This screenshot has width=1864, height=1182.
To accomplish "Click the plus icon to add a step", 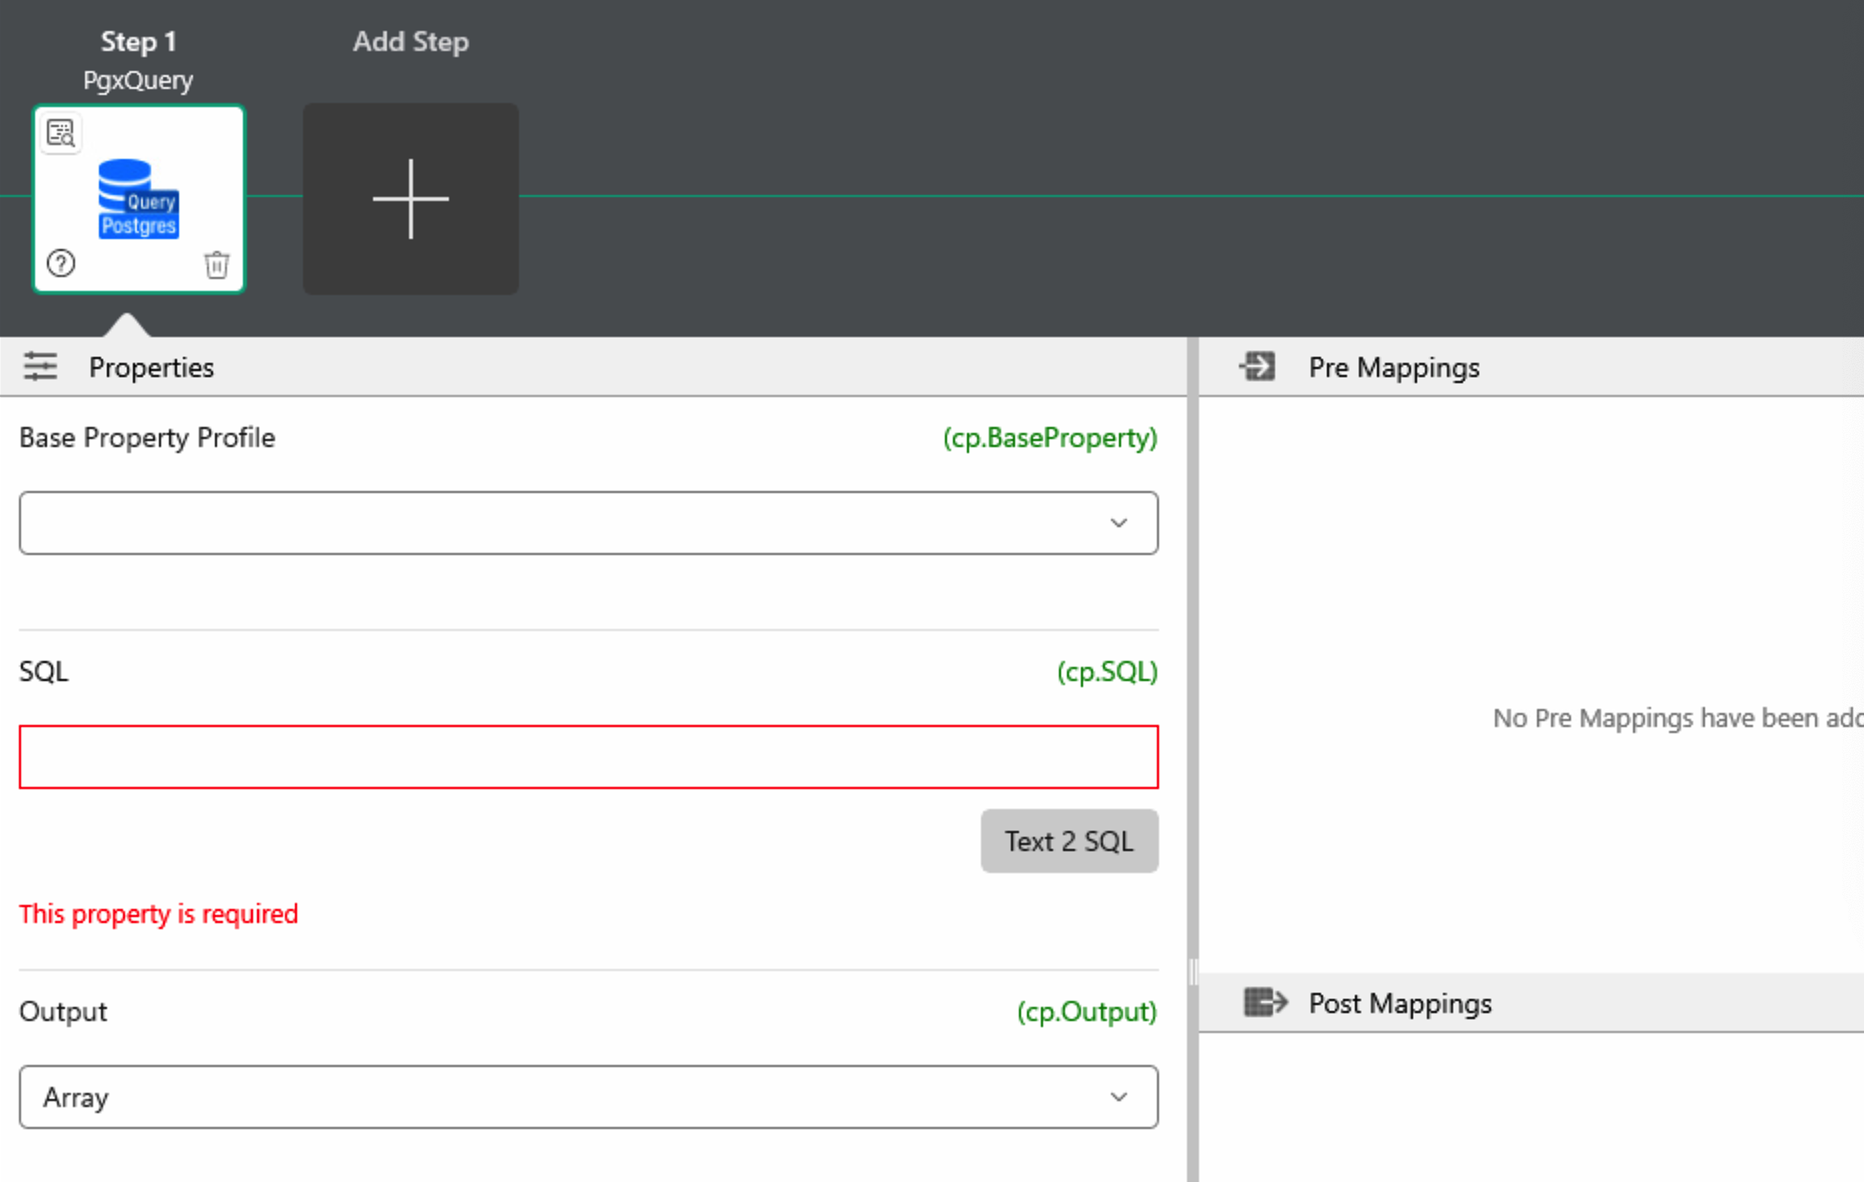I will click(410, 199).
